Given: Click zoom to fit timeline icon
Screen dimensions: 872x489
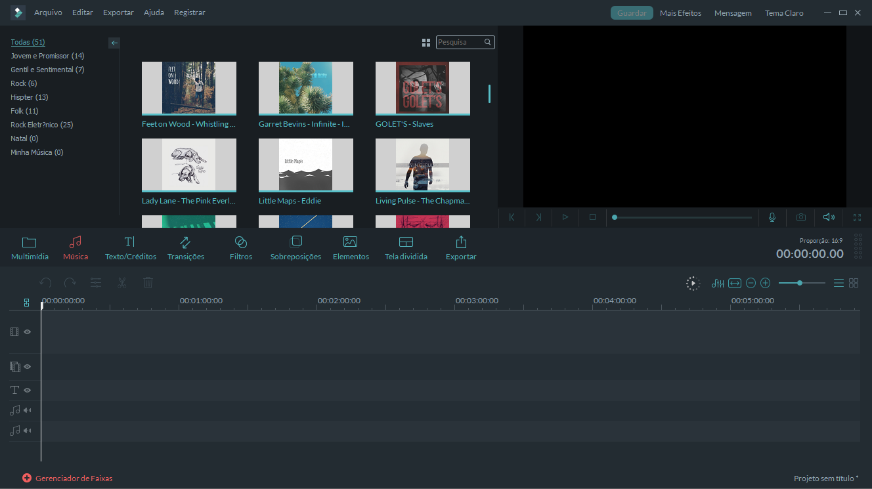Looking at the screenshot, I should [x=735, y=283].
